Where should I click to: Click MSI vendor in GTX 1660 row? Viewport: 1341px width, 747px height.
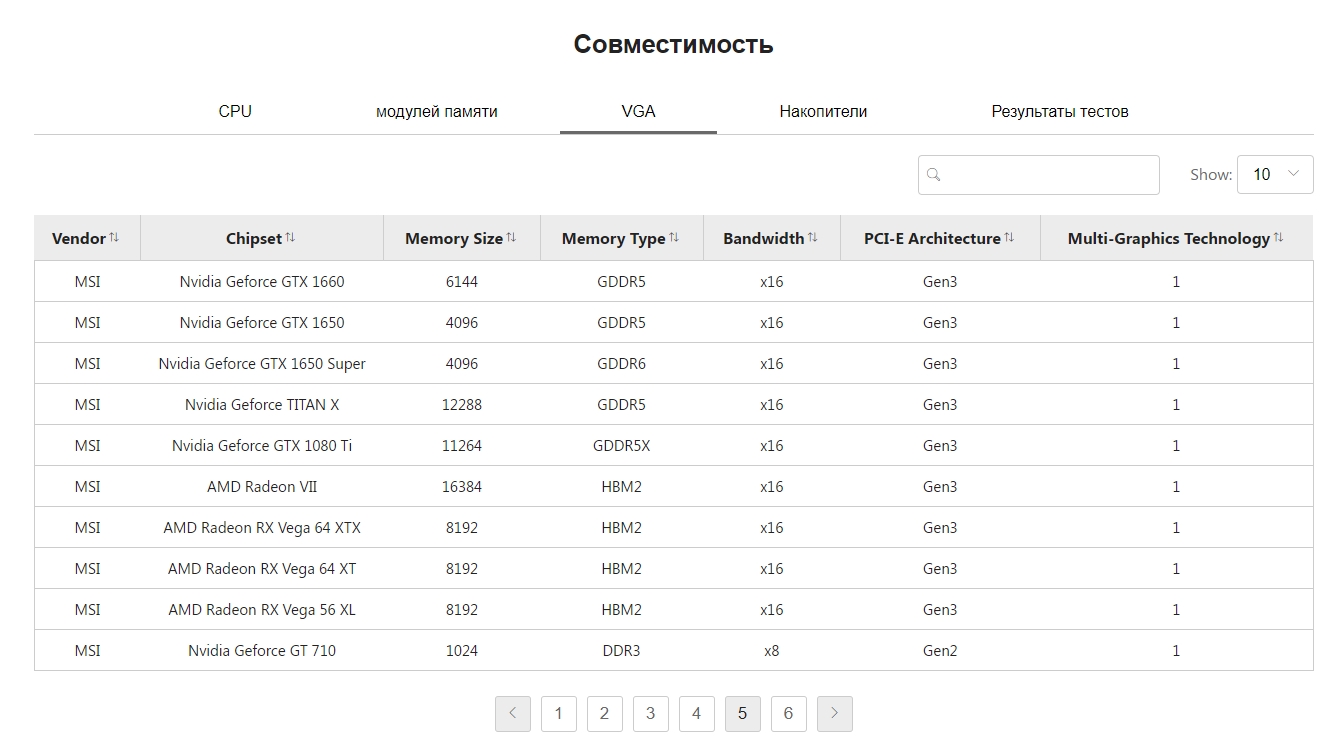88,282
